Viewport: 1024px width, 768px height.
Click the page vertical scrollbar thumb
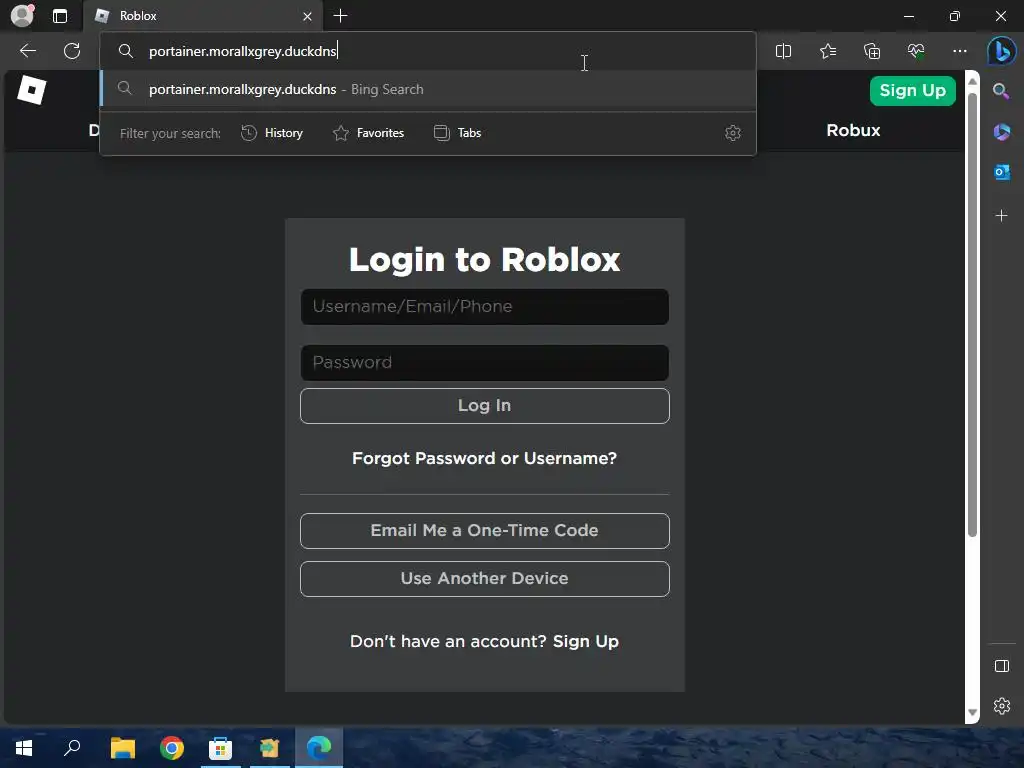pos(972,315)
